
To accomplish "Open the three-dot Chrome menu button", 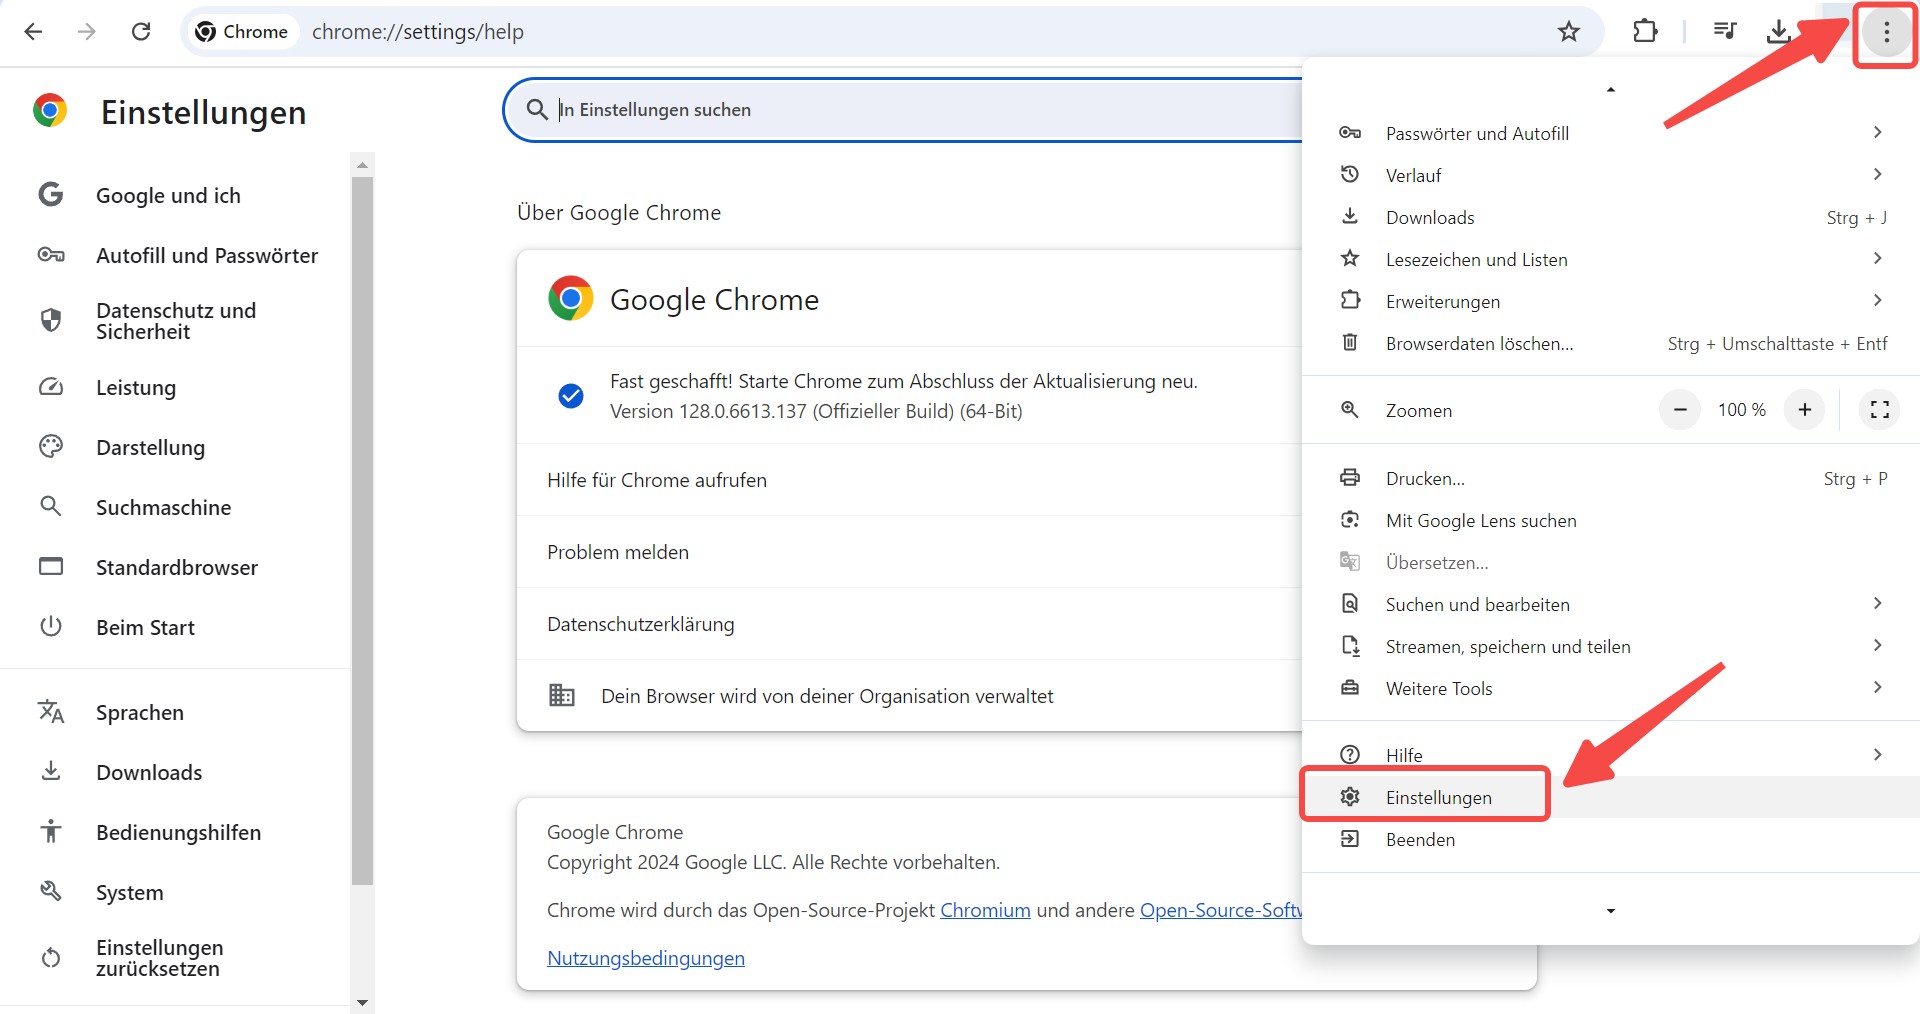I will [x=1886, y=32].
